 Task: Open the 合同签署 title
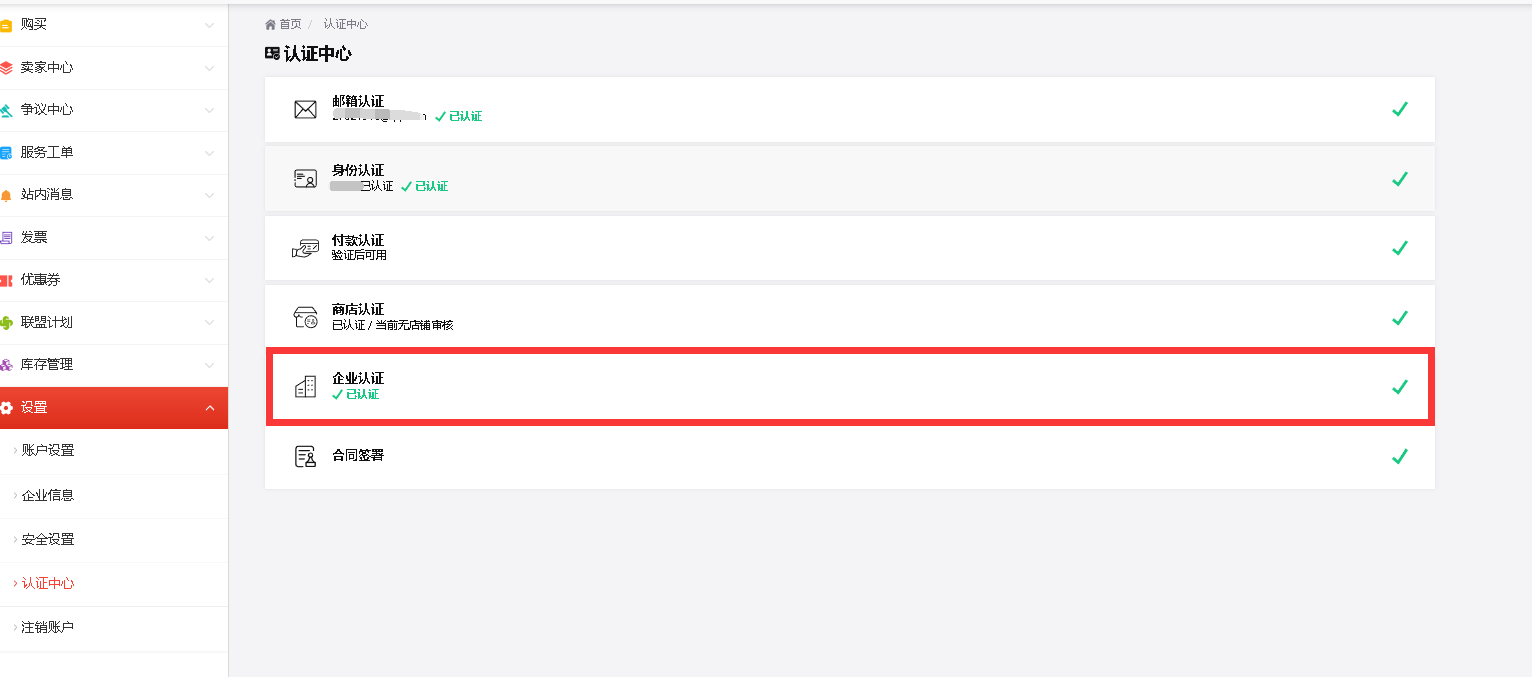click(x=358, y=456)
